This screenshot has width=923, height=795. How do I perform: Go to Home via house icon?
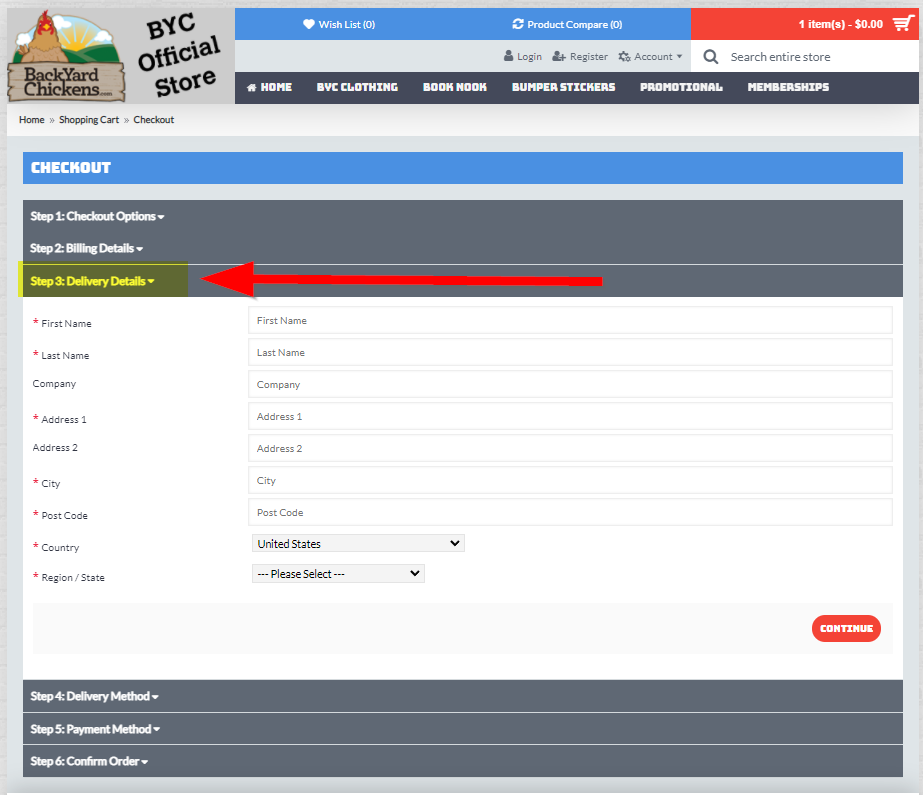[x=252, y=87]
